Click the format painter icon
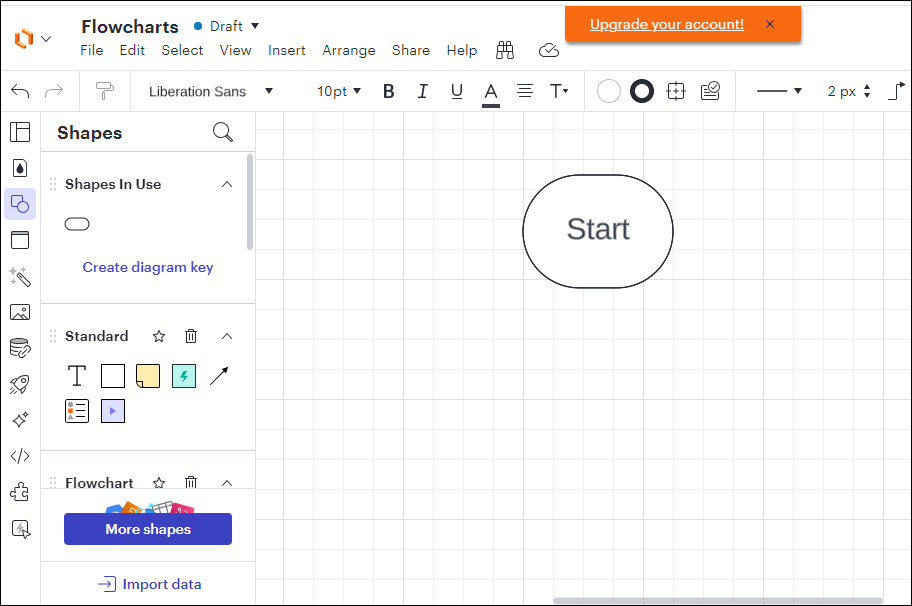Image resolution: width=912 pixels, height=606 pixels. [105, 91]
